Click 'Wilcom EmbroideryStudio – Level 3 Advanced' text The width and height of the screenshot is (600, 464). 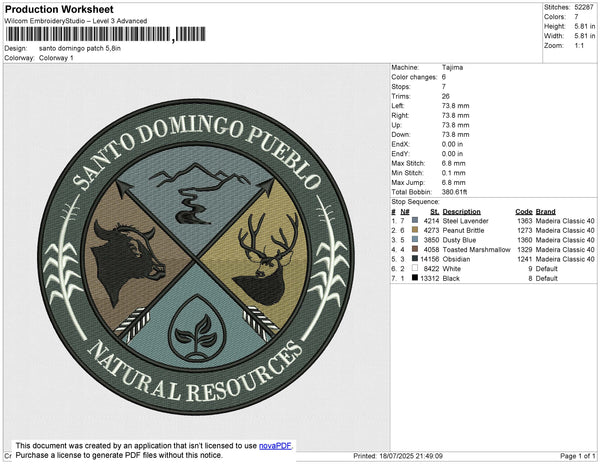[x=76, y=21]
